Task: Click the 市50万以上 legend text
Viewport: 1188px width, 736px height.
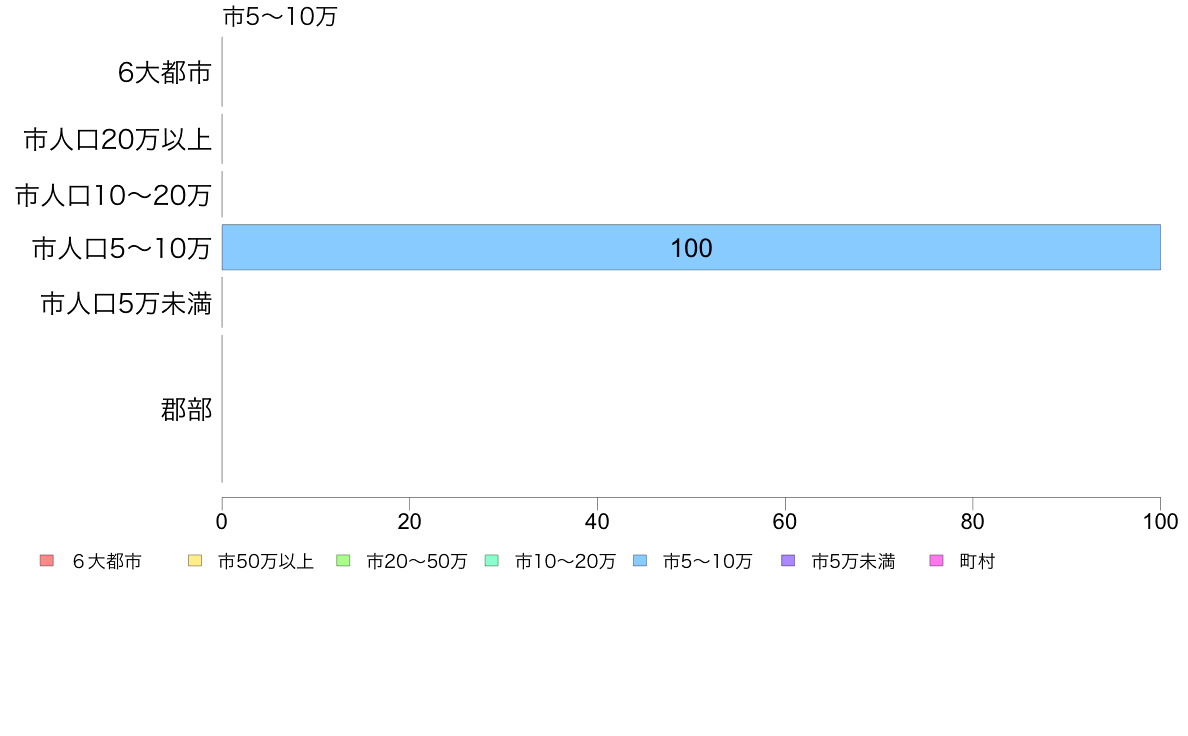Action: (x=265, y=562)
